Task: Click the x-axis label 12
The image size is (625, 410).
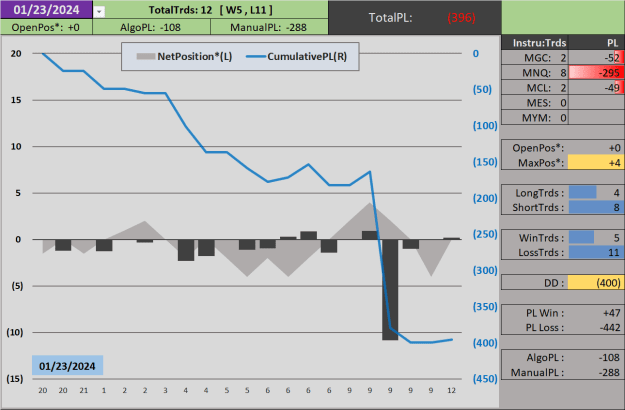Action: point(451,391)
